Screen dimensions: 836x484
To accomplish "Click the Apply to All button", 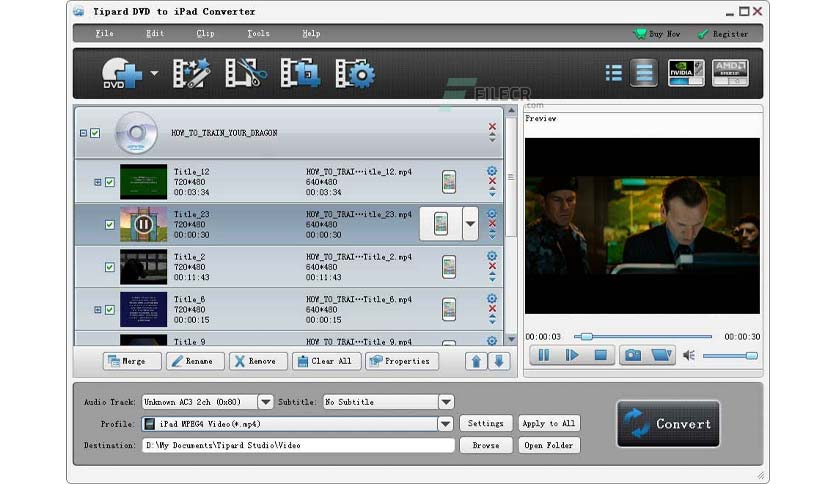I will 549,423.
